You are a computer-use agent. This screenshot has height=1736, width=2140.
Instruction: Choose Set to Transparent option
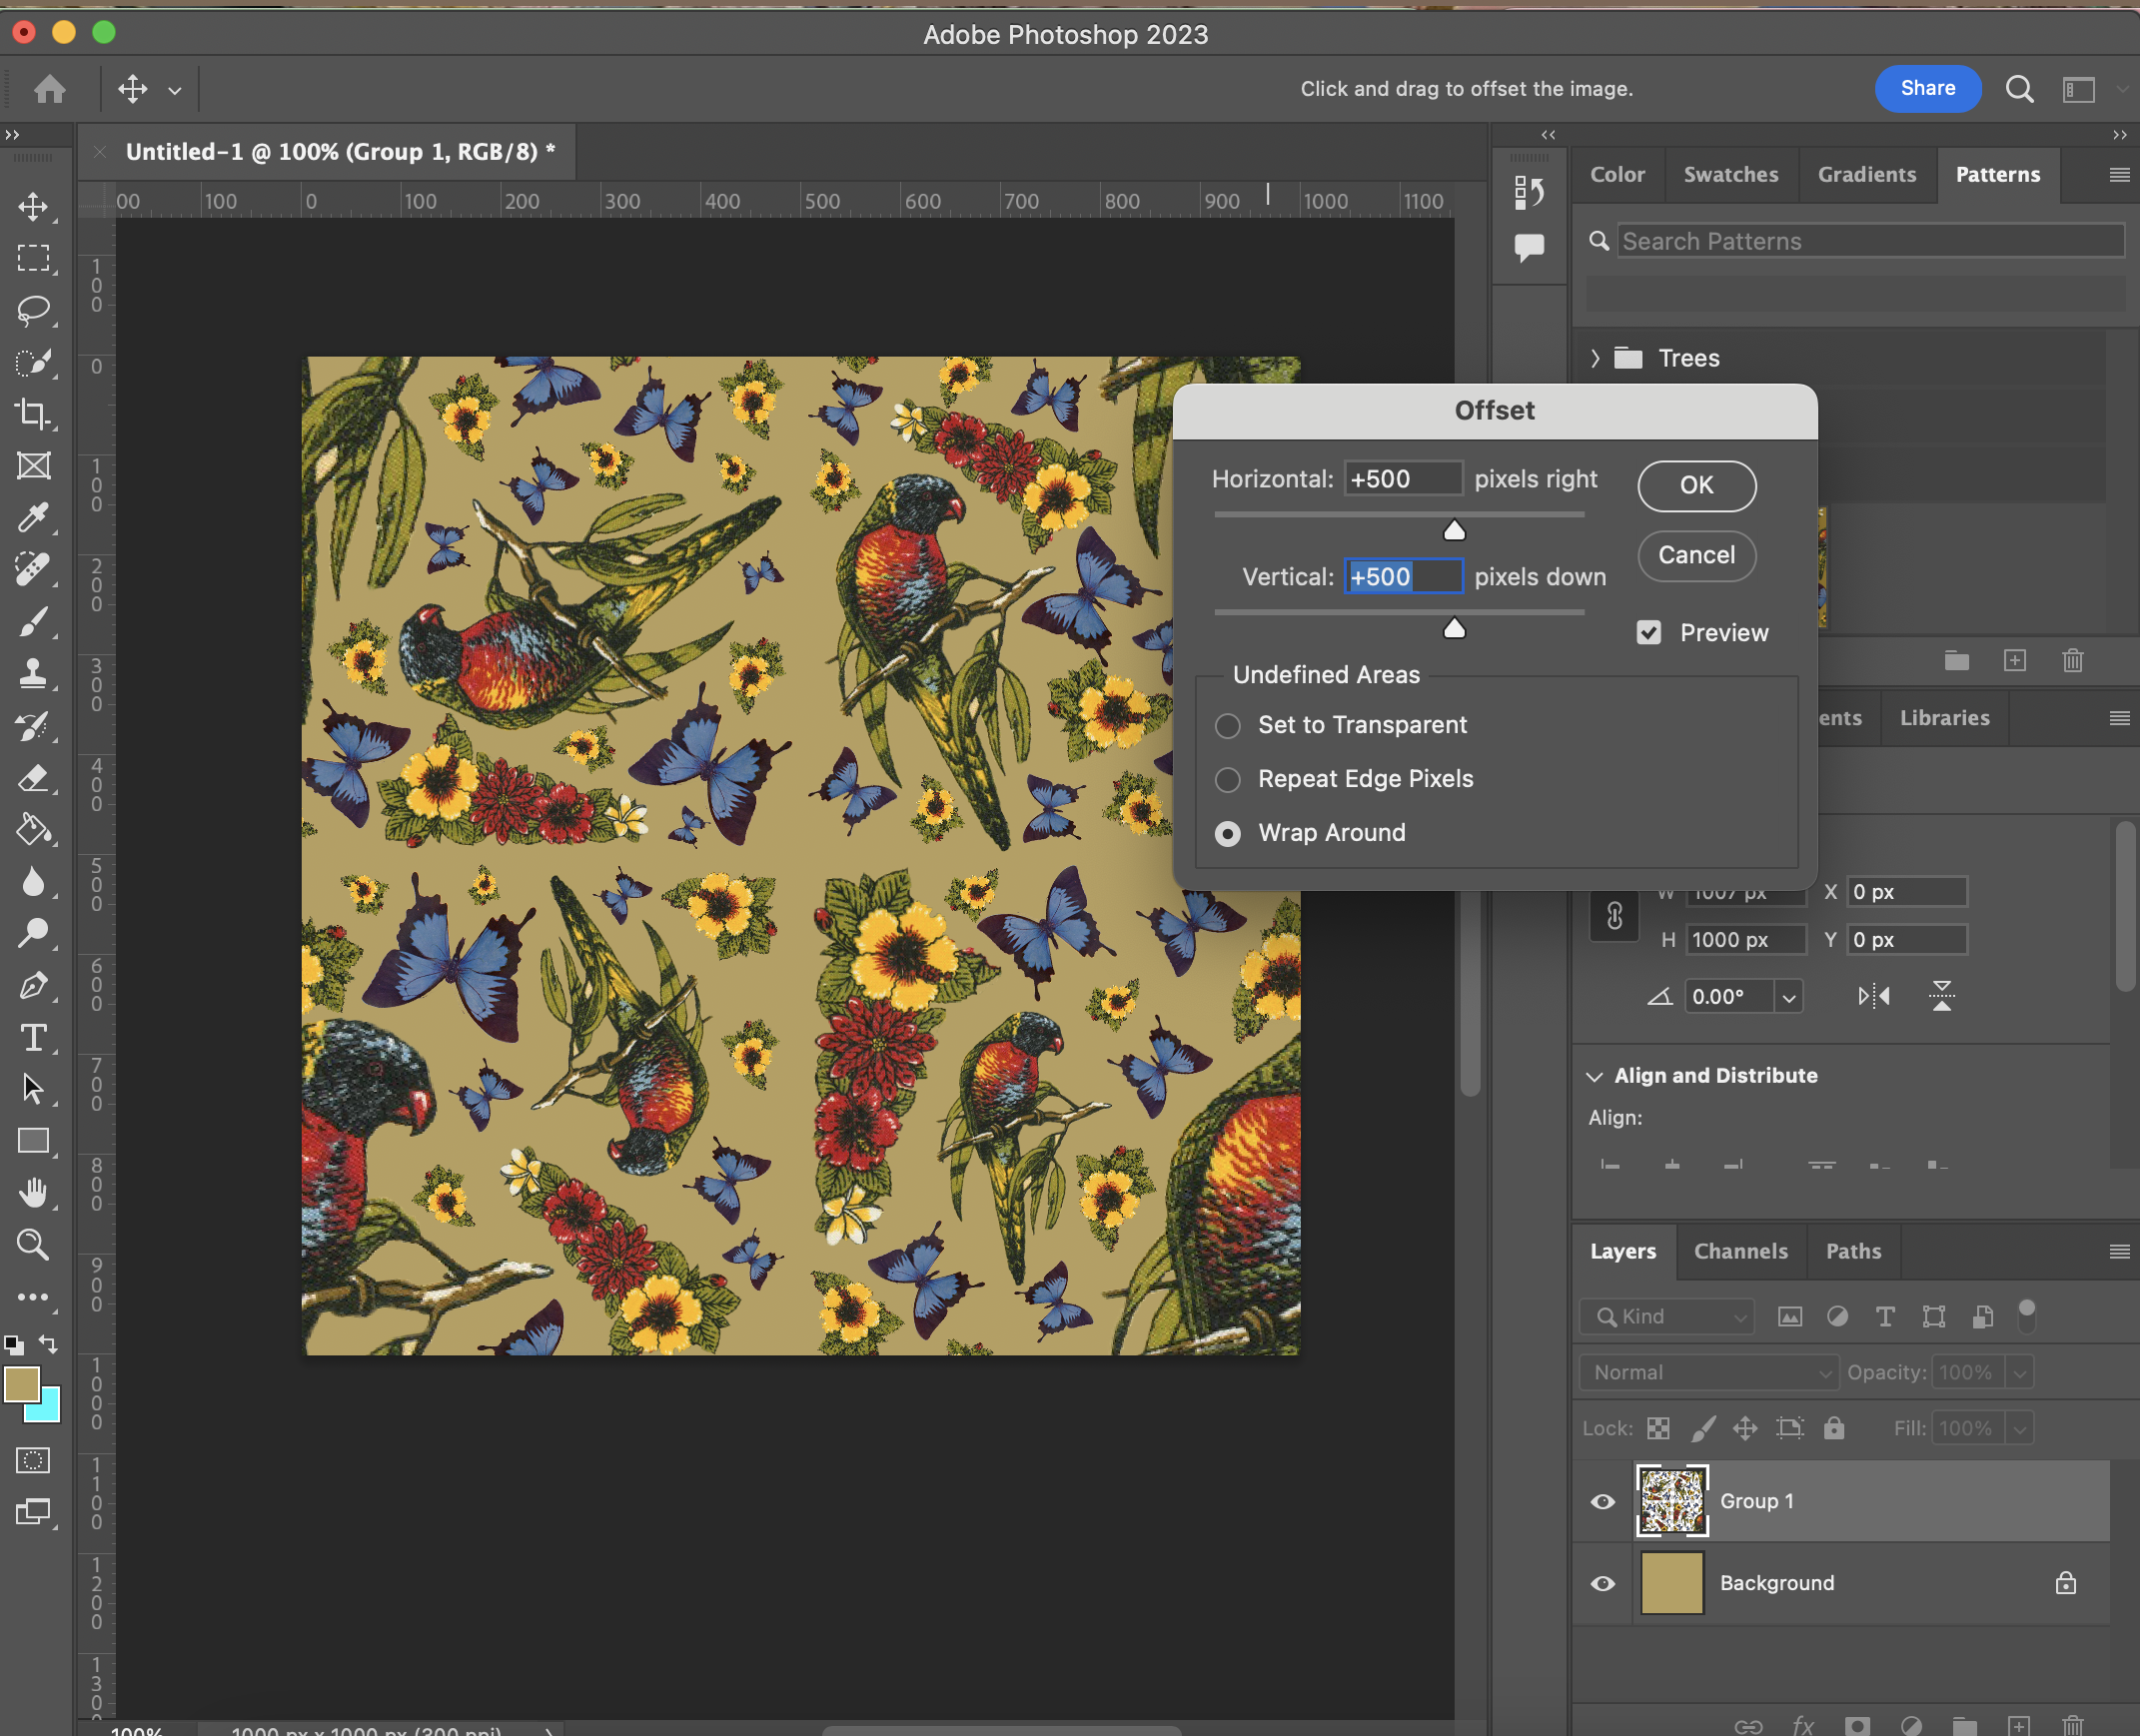coord(1227,726)
